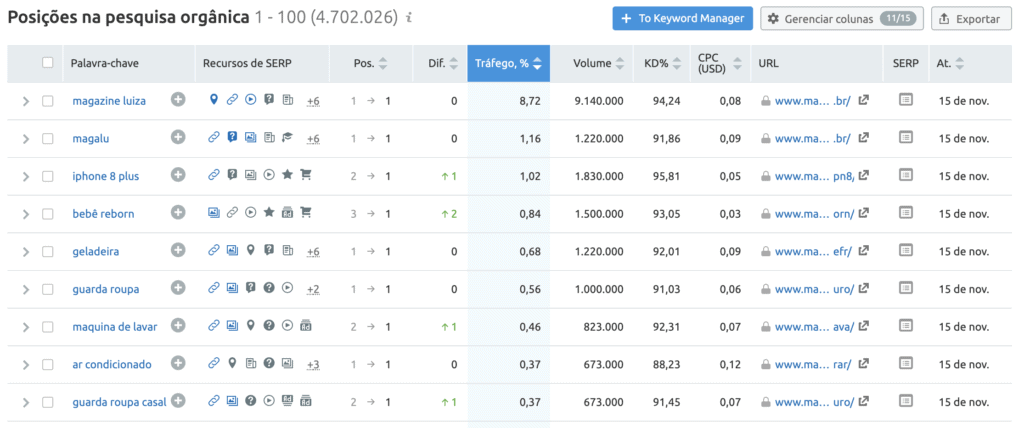Image resolution: width=1024 pixels, height=428 pixels.
Task: Click To Keyword Manager button
Action: 683,18
